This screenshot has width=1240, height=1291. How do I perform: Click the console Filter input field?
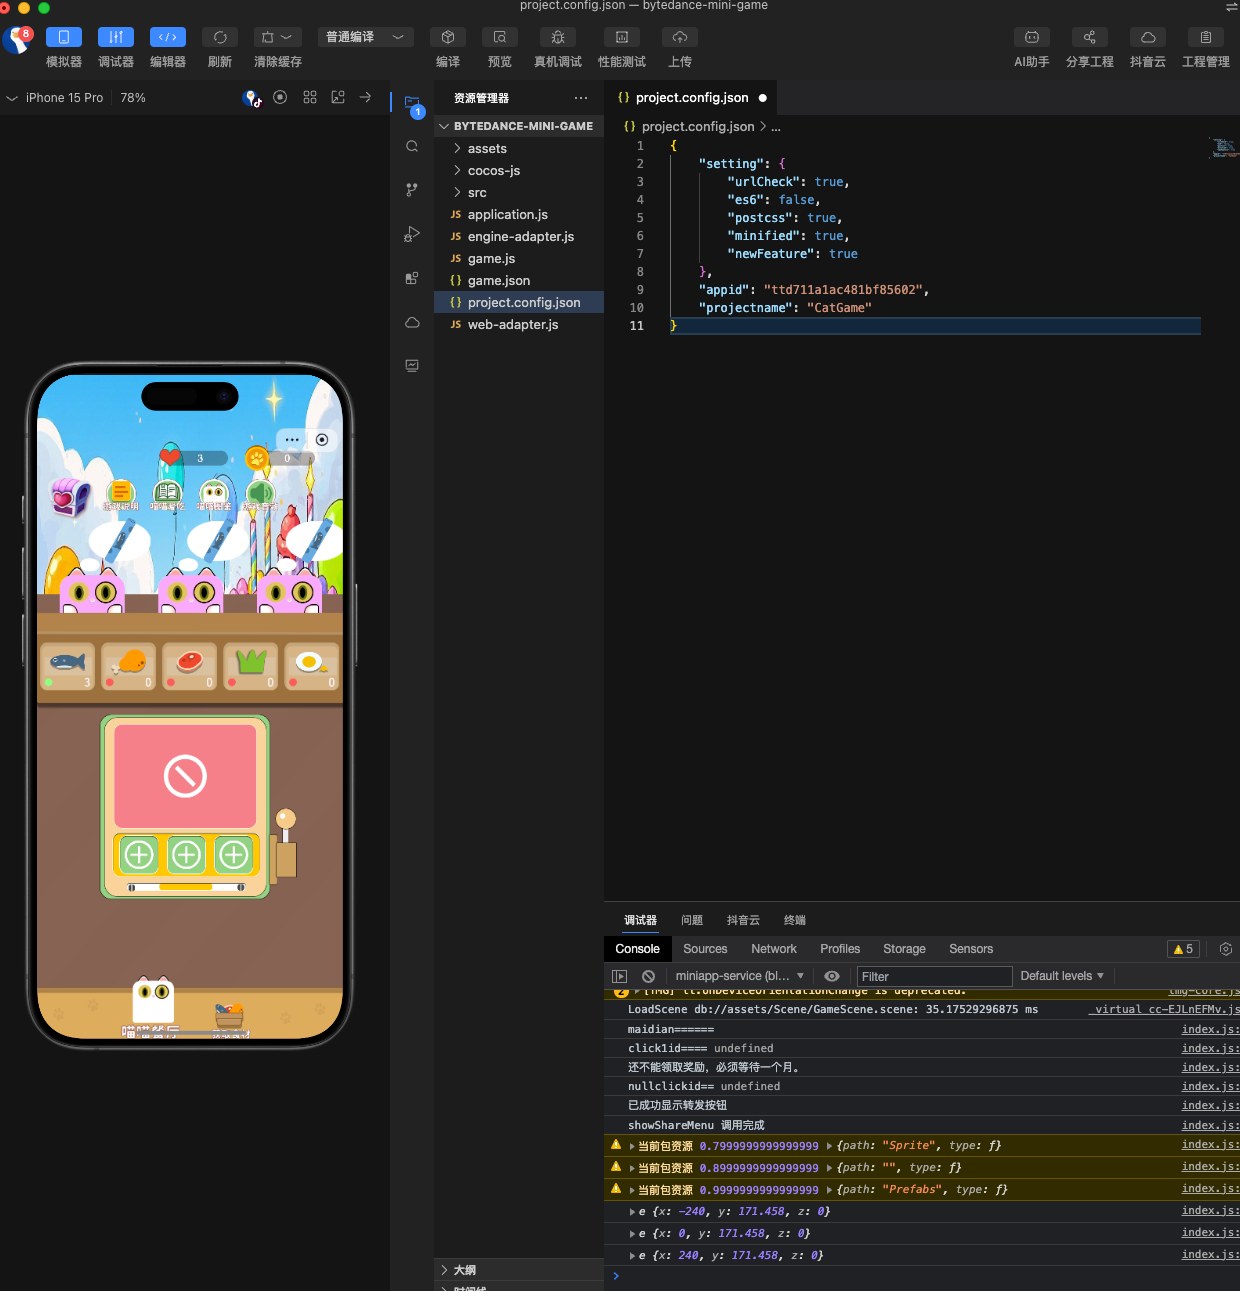[935, 976]
